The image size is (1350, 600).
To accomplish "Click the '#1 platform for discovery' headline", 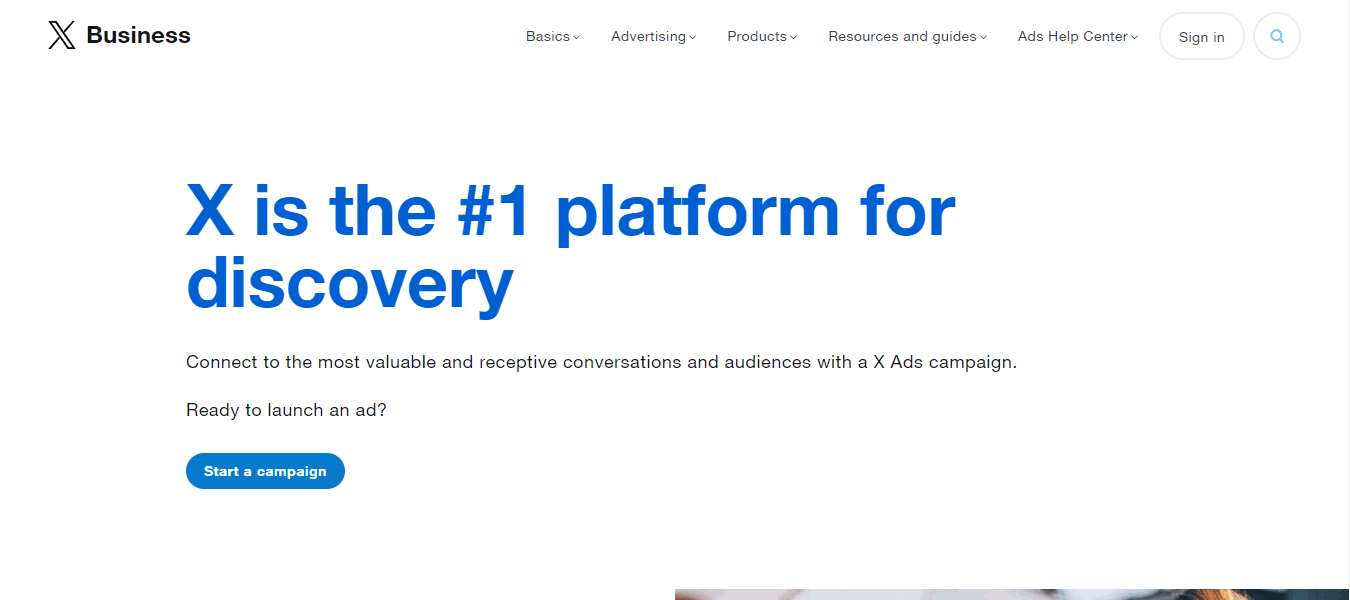I will [x=570, y=247].
